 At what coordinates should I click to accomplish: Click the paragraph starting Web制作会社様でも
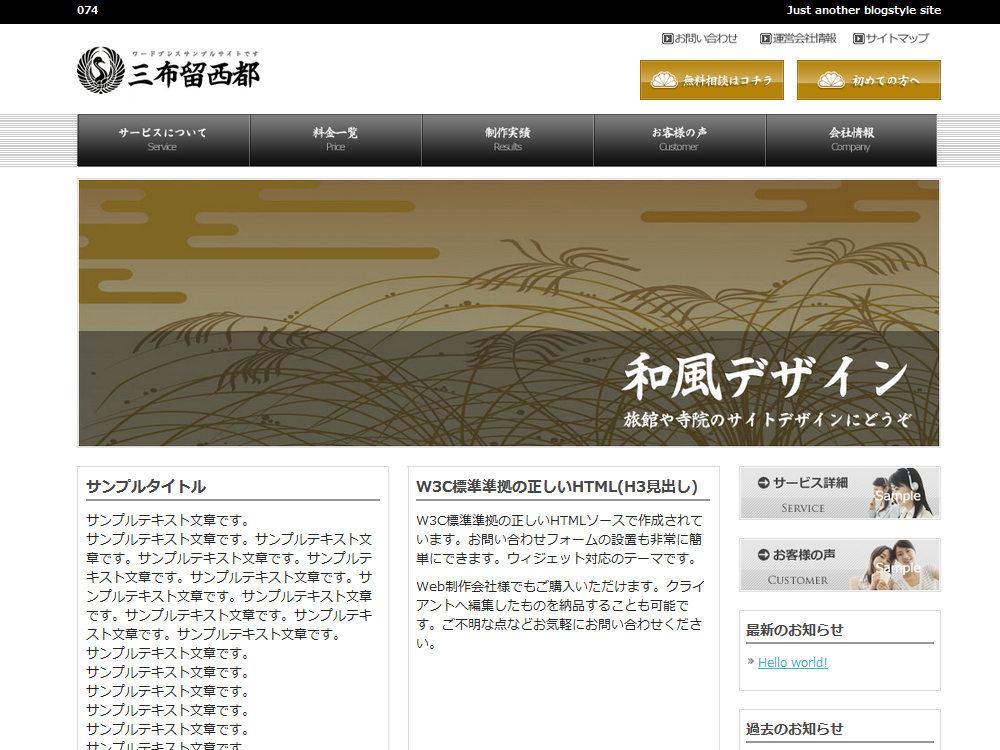560,614
